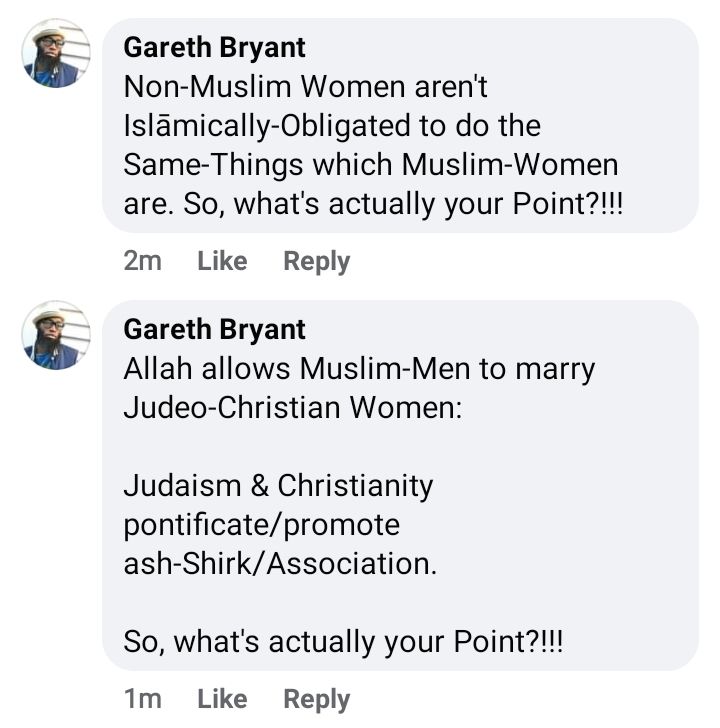Open Gareth Bryant name on the 1m comment
This screenshot has width=720, height=728.
click(214, 329)
